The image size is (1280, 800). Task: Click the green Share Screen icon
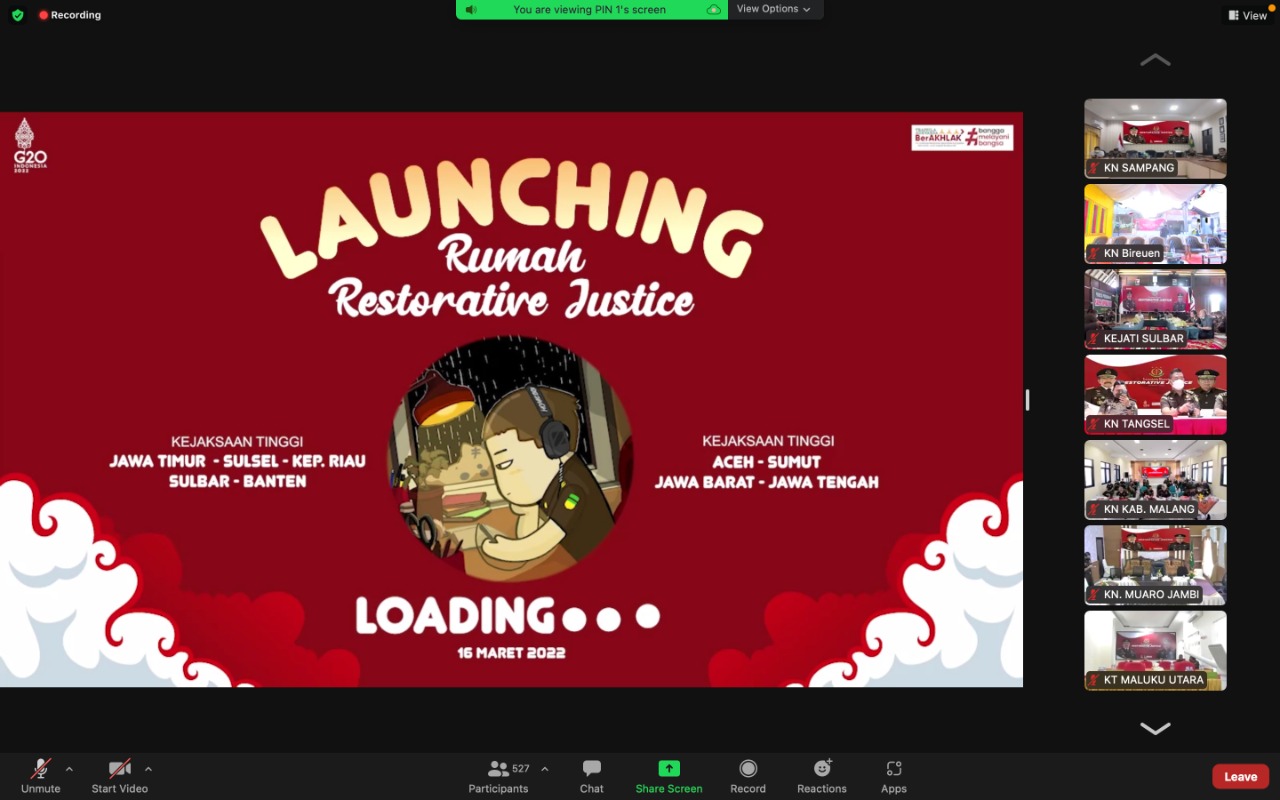(x=669, y=768)
